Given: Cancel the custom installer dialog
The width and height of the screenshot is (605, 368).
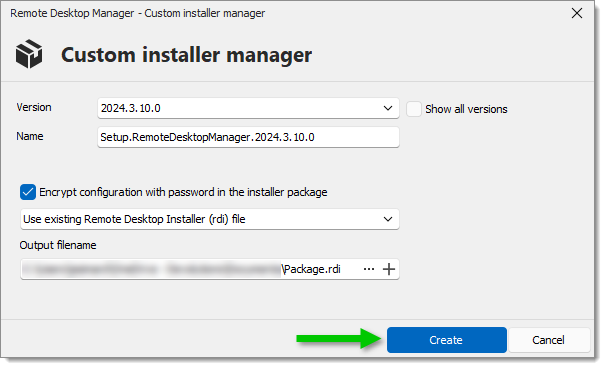Looking at the screenshot, I should pyautogui.click(x=549, y=340).
